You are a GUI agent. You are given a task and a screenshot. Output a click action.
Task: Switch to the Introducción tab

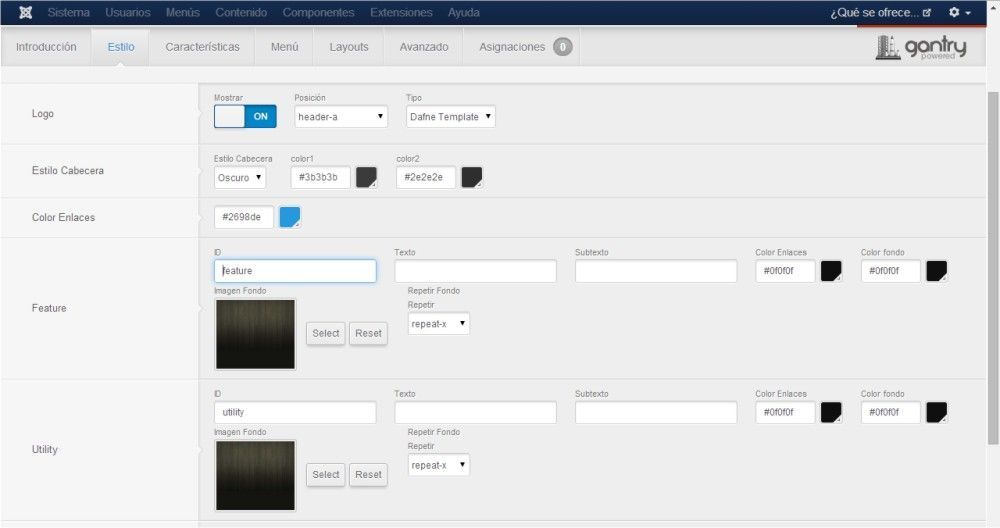tap(46, 47)
